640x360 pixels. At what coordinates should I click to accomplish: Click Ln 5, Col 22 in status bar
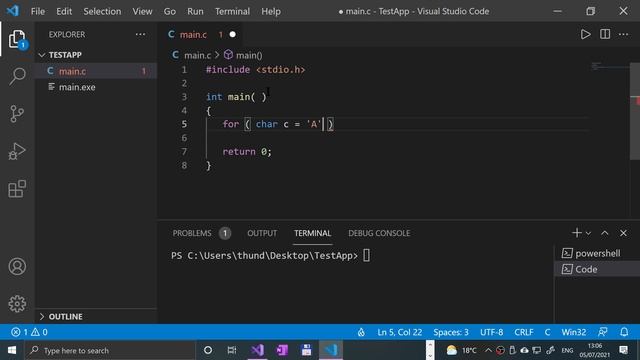[x=400, y=332]
